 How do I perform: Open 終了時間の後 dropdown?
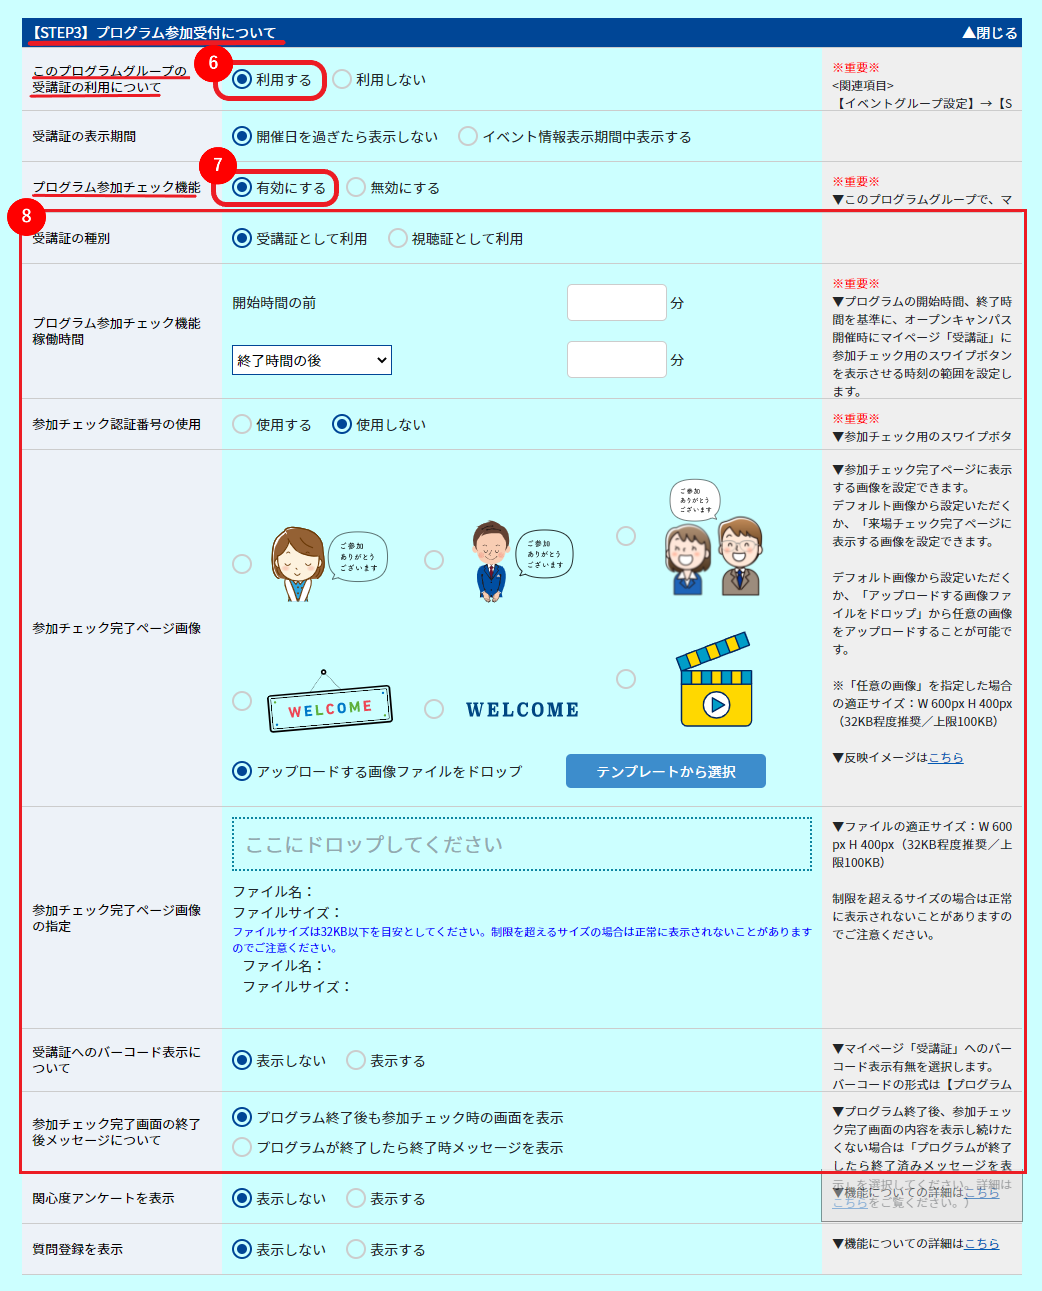point(312,360)
